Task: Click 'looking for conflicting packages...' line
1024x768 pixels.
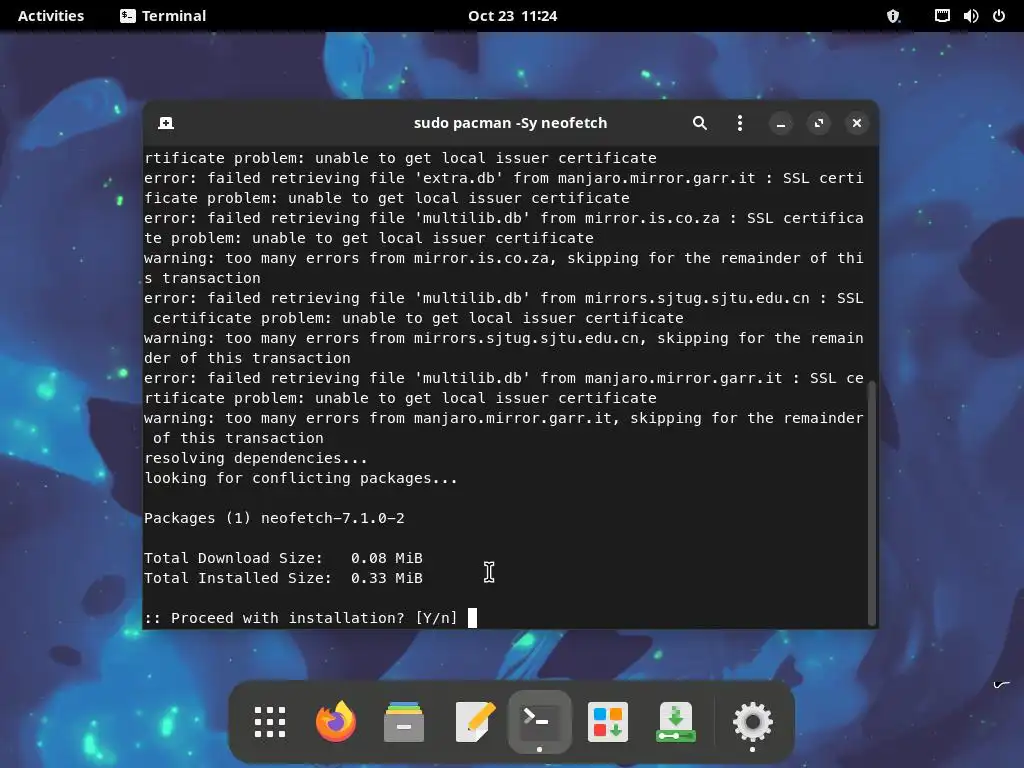Action: tap(301, 478)
